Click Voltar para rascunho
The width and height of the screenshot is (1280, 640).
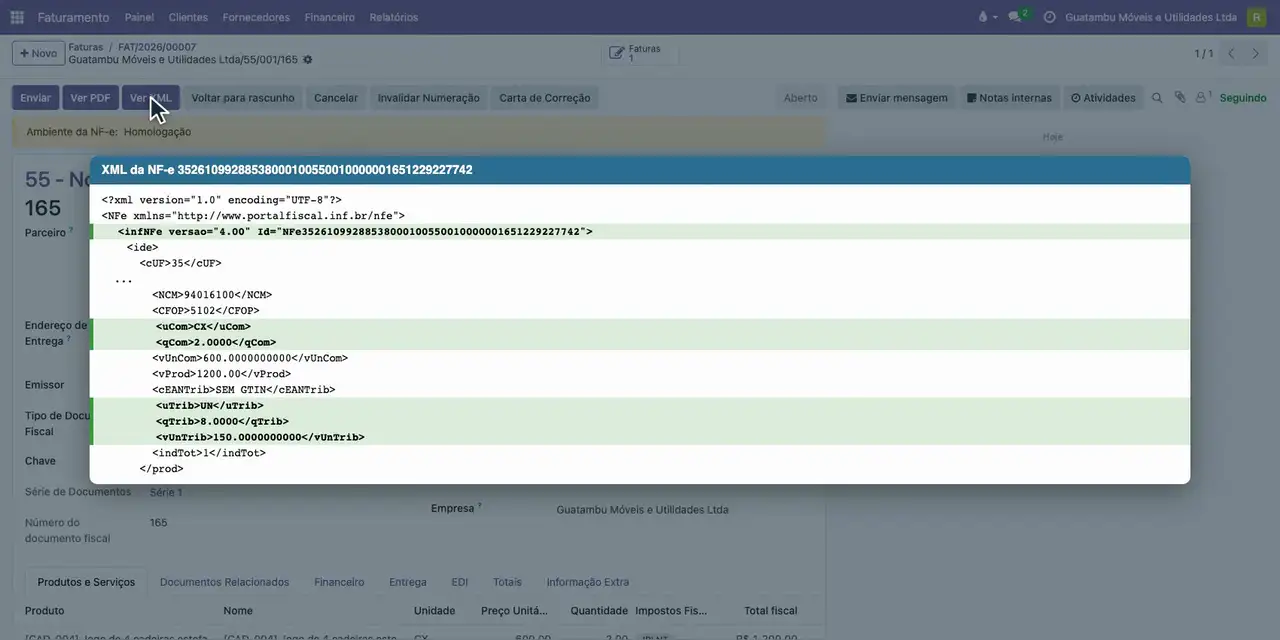click(x=243, y=98)
